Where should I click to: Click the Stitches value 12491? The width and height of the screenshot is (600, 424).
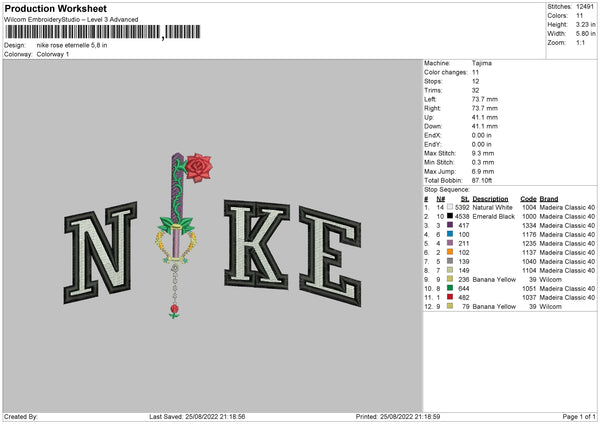[585, 7]
